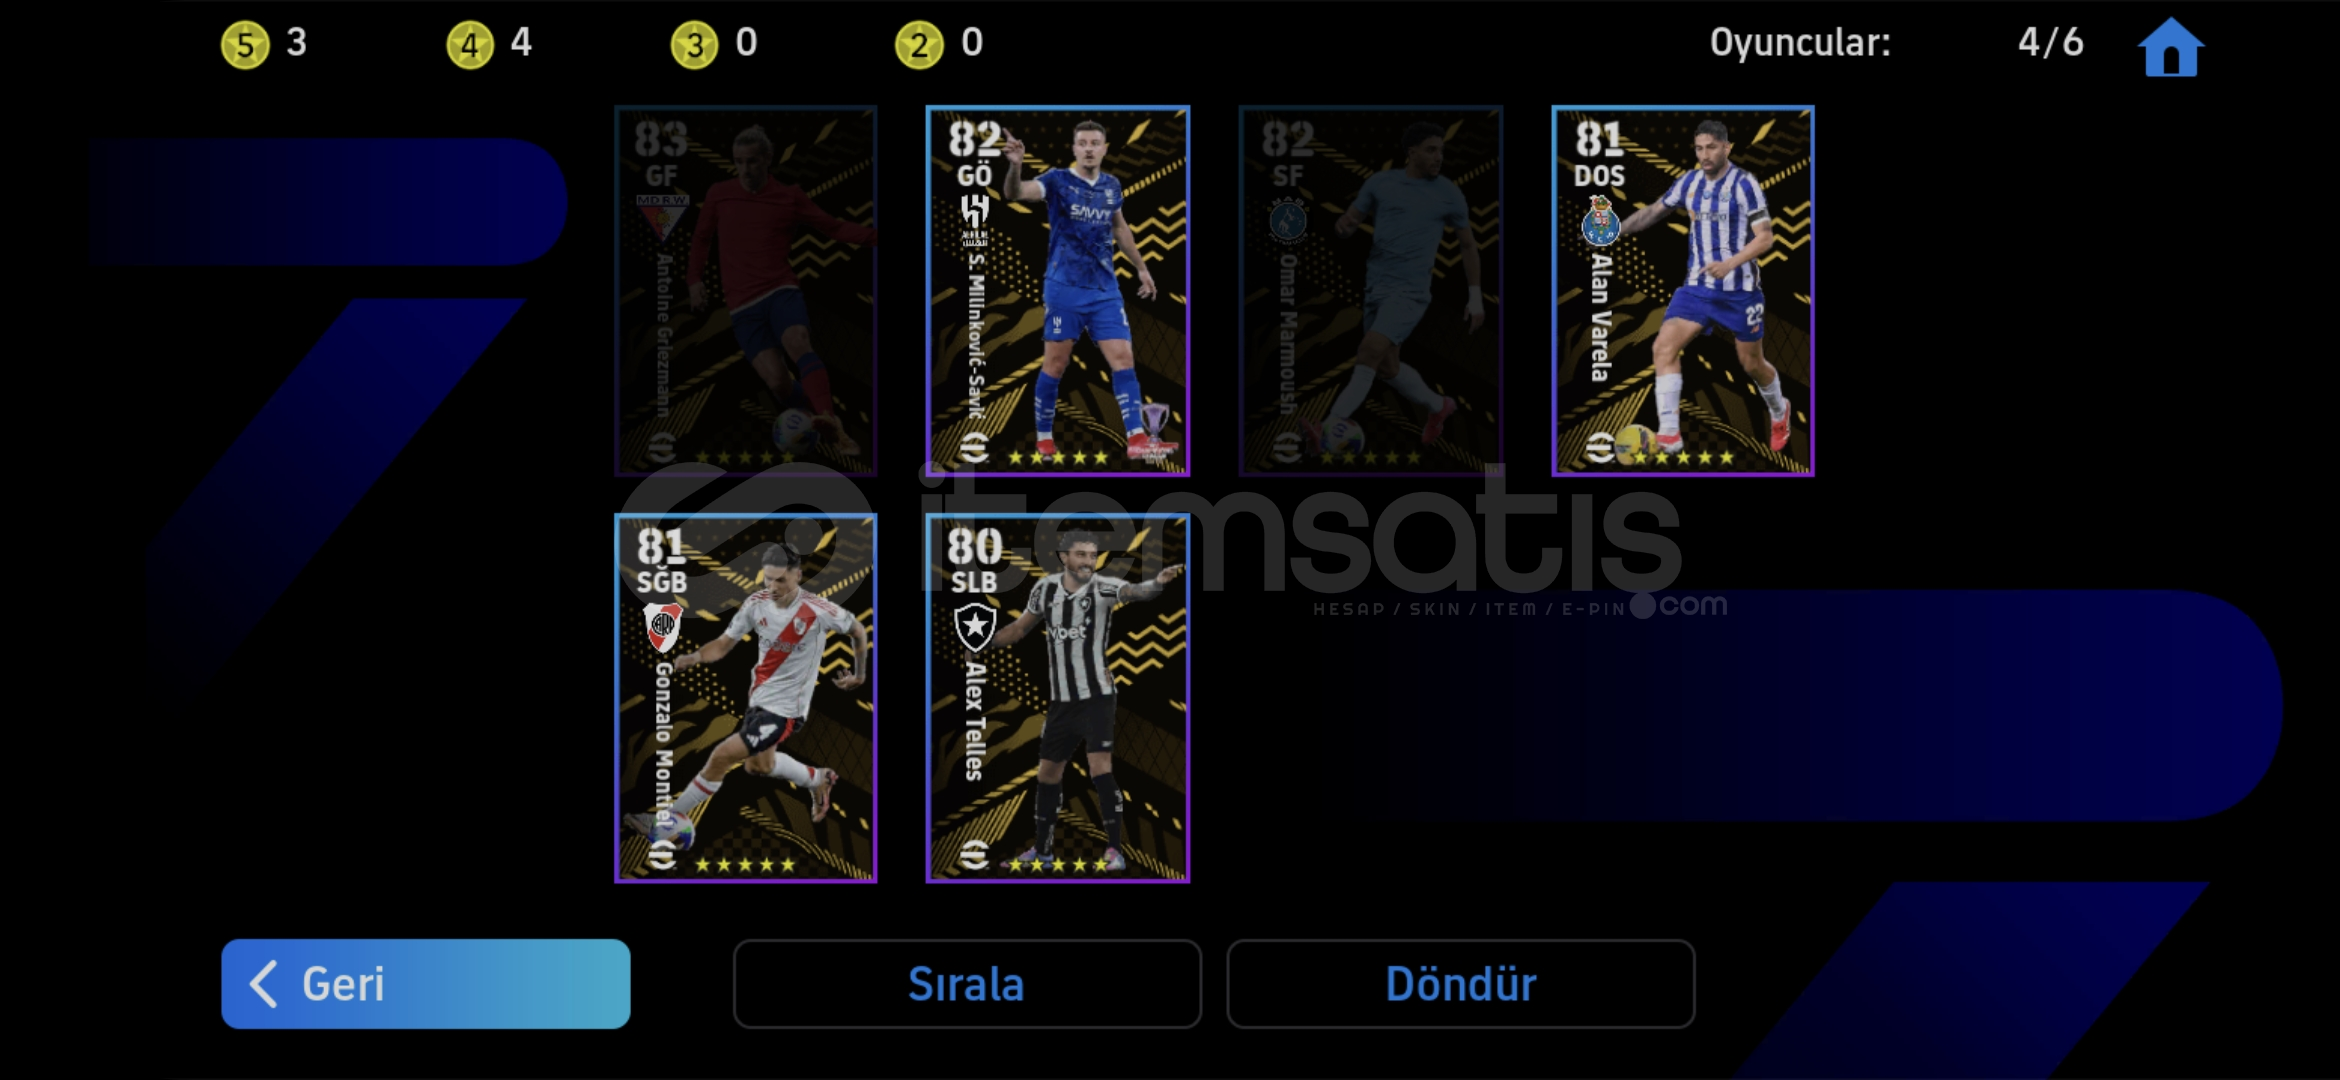Viewport: 2340px width, 1080px height.
Task: Tap the Oyuncular 4/6 player counter
Action: point(1896,43)
